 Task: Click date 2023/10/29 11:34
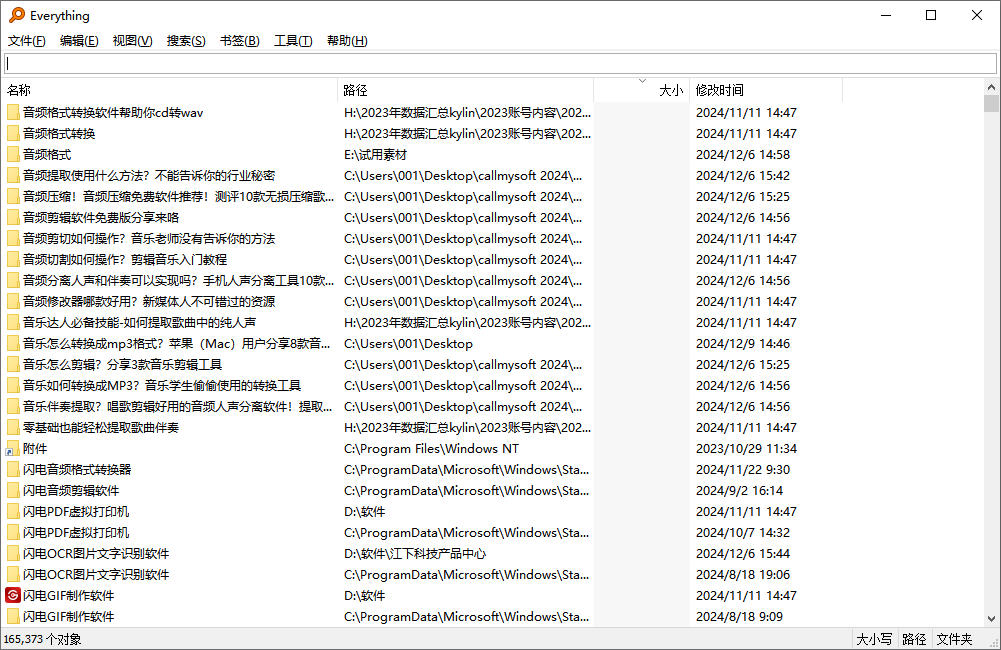[746, 449]
